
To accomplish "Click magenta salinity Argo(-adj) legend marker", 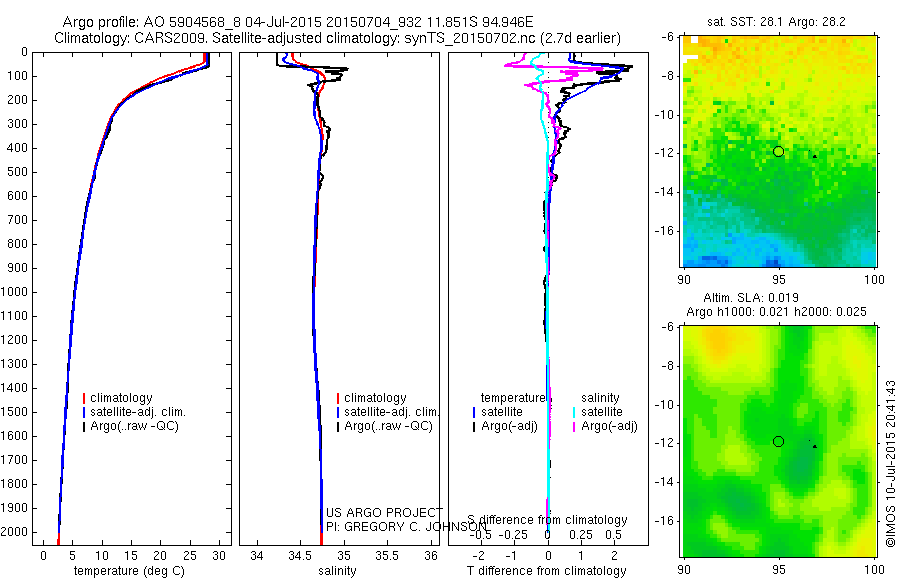I will [574, 427].
